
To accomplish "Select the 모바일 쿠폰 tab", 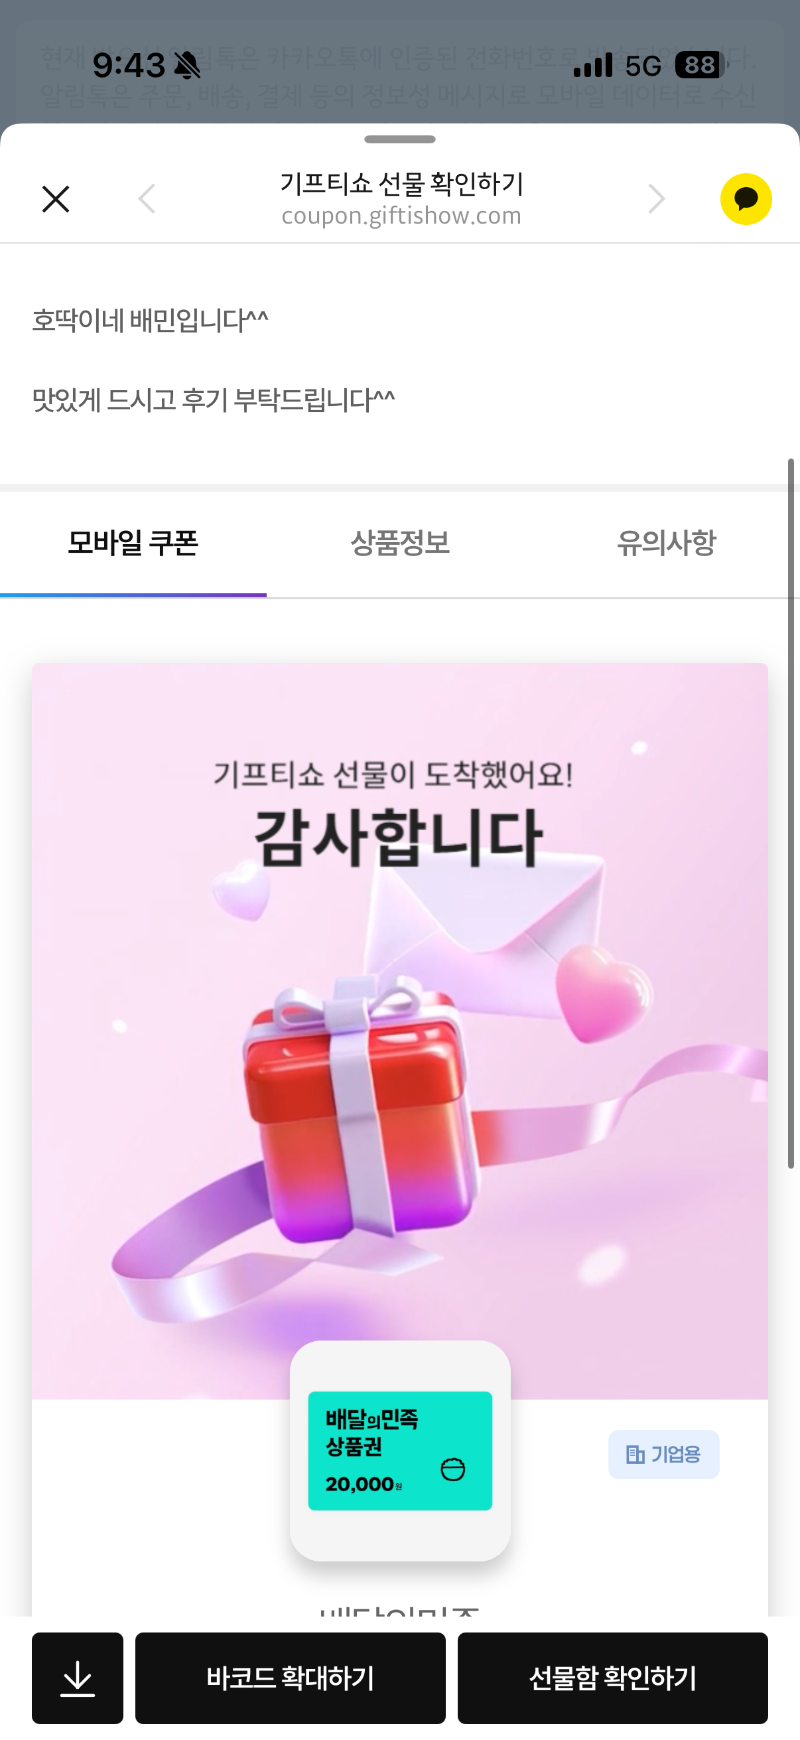I will [133, 543].
